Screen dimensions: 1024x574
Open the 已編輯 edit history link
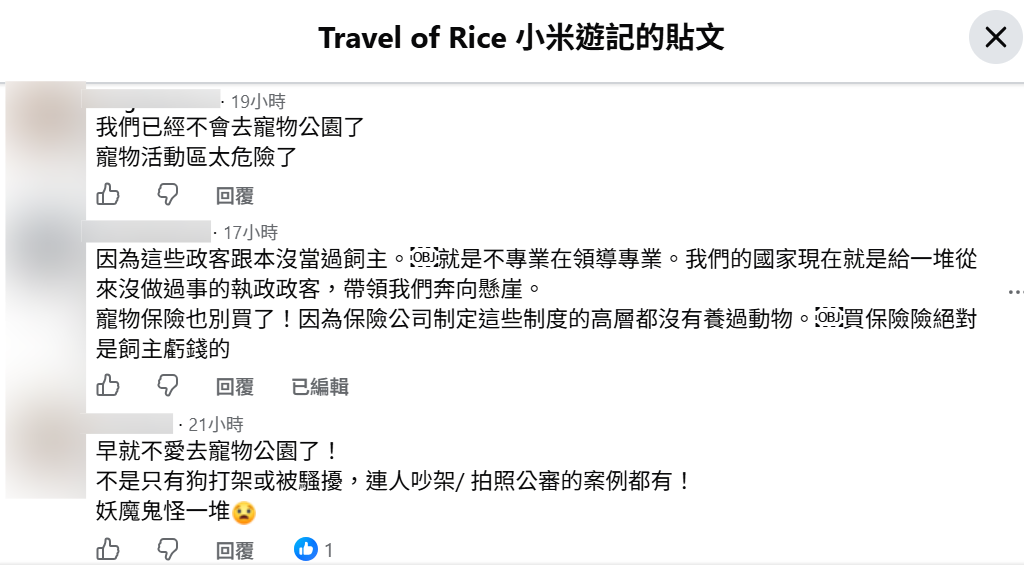click(x=320, y=387)
